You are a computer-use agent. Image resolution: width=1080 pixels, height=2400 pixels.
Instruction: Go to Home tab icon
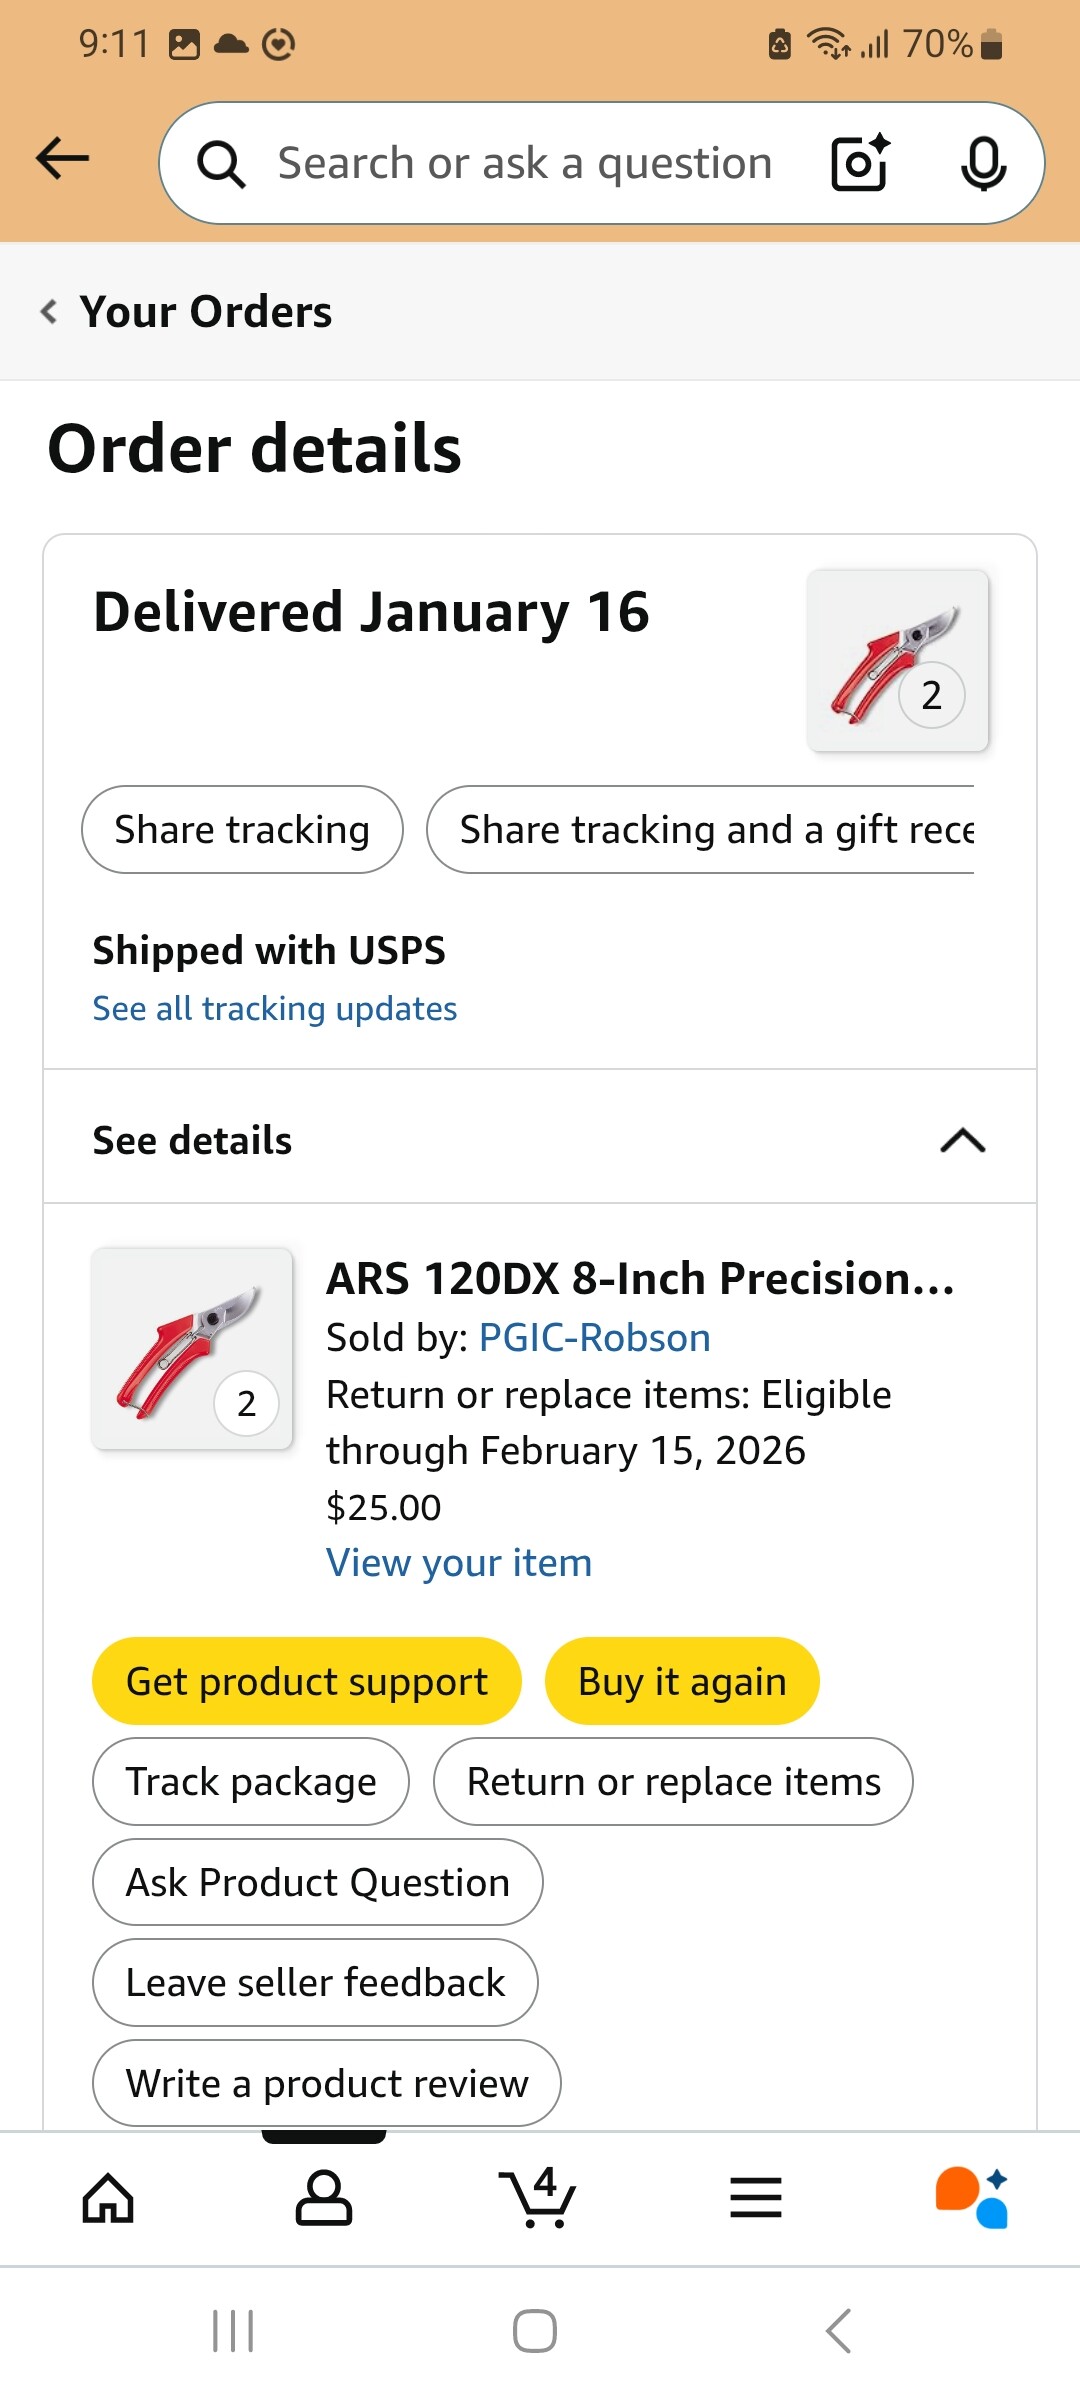tap(108, 2198)
